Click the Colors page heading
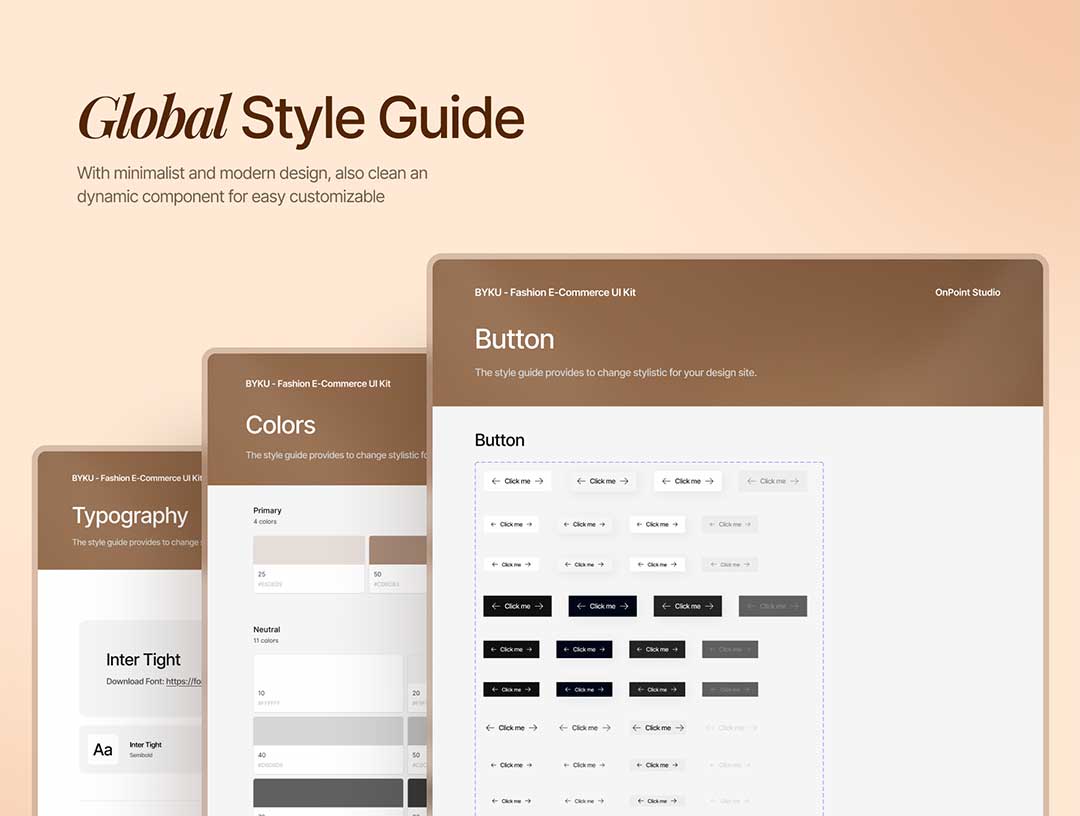Image resolution: width=1080 pixels, height=816 pixels. (280, 425)
